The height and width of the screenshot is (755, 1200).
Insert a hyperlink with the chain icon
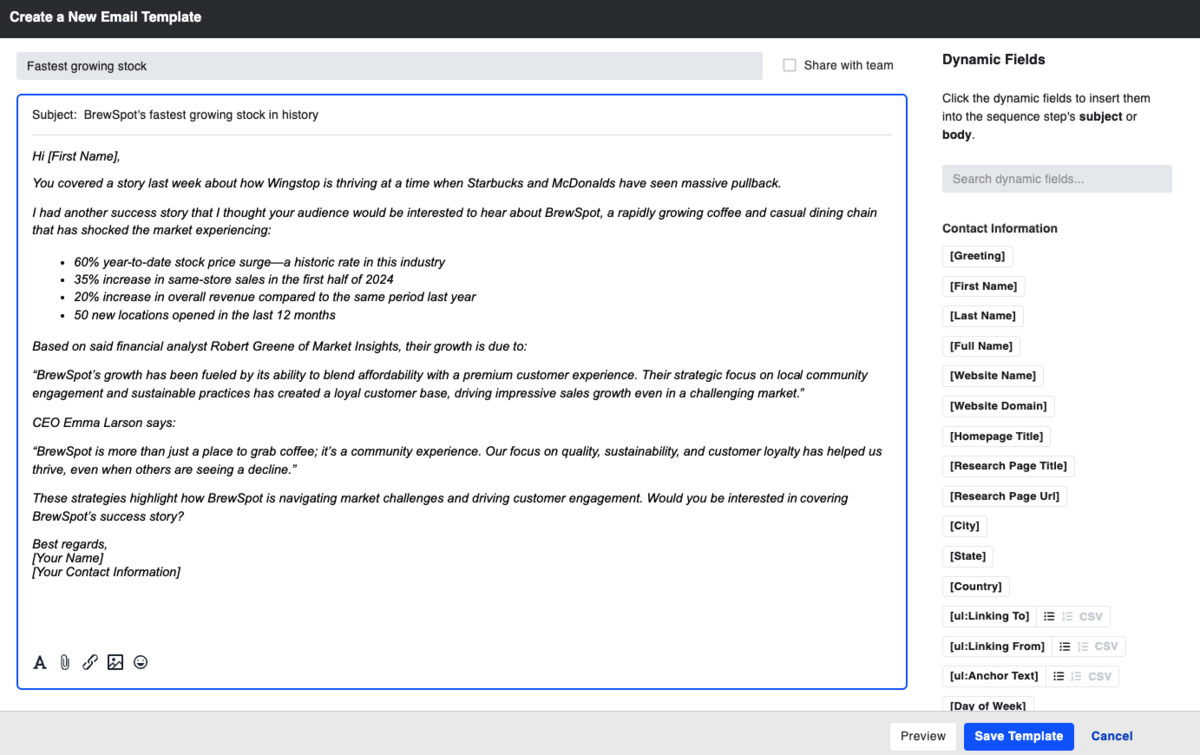tap(90, 662)
